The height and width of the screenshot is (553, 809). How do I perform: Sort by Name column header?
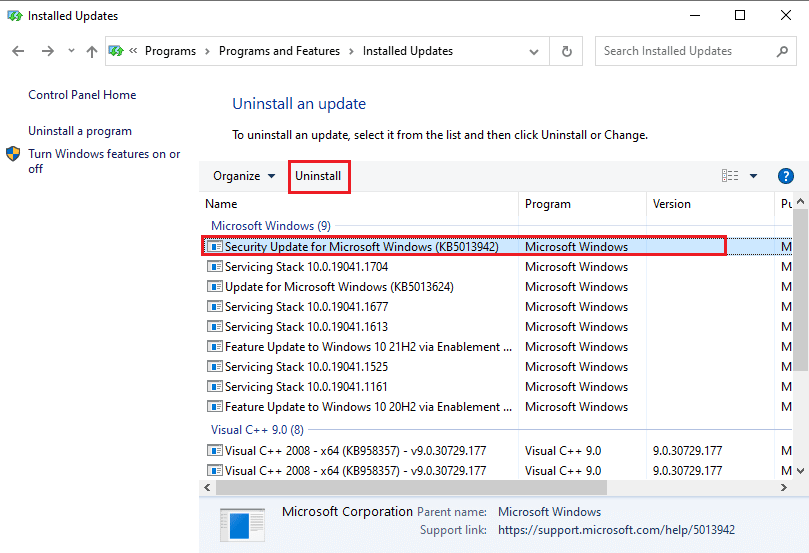[x=359, y=204]
